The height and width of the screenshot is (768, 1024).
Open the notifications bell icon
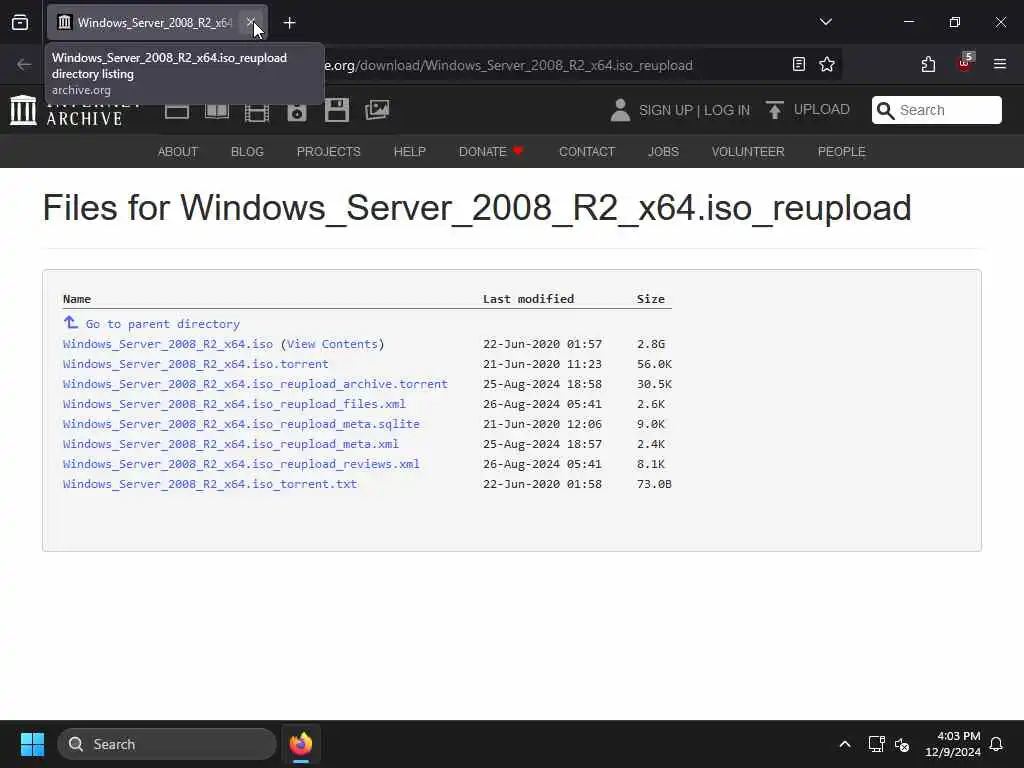(996, 744)
